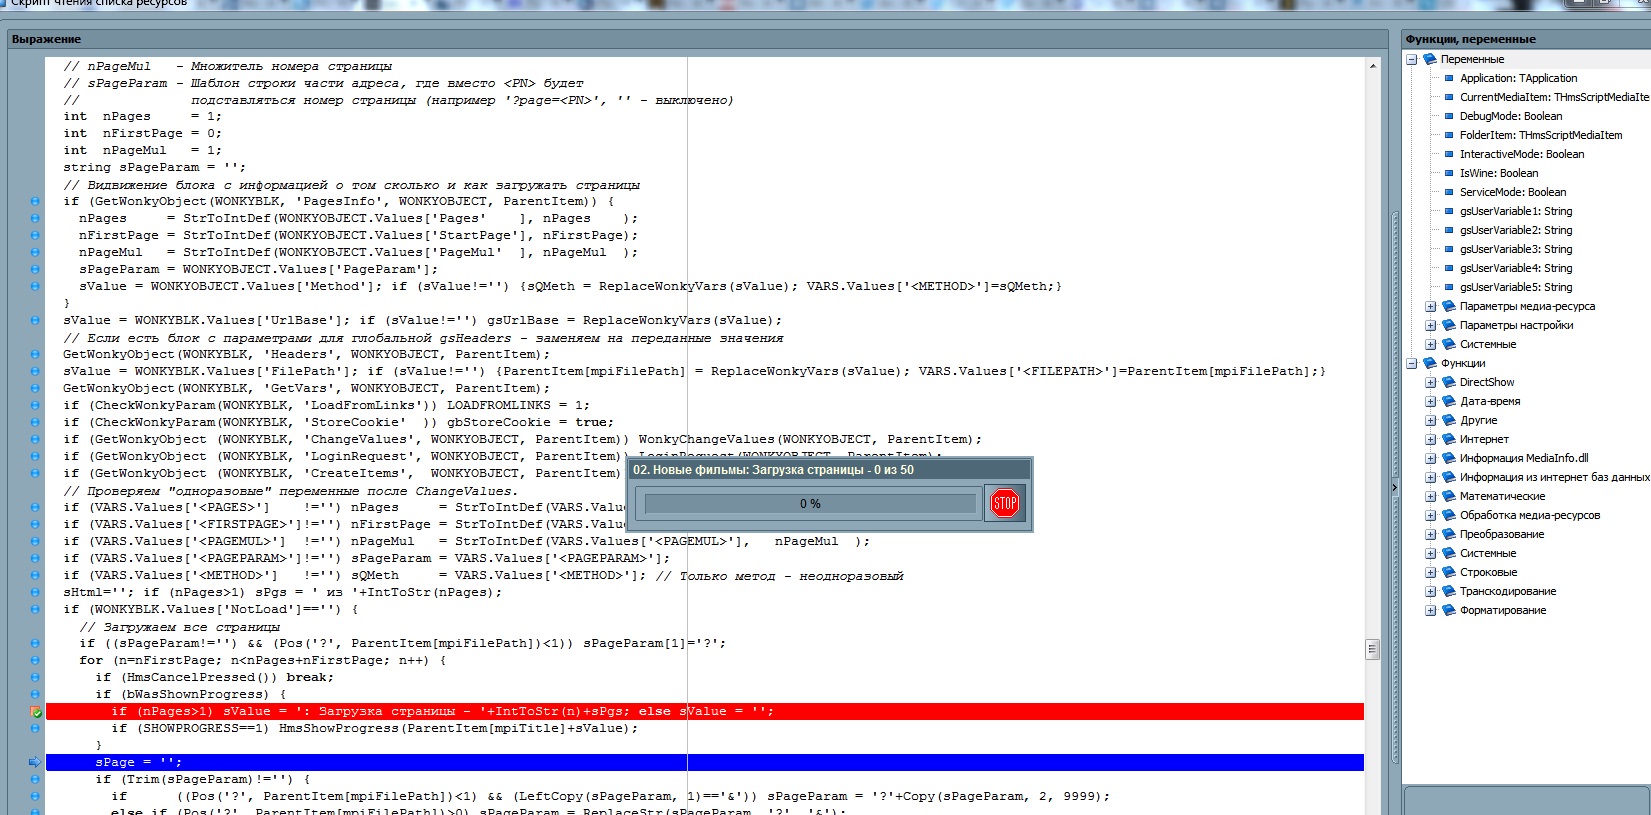Click the variable icon next to Application: TApplication

(x=1449, y=78)
